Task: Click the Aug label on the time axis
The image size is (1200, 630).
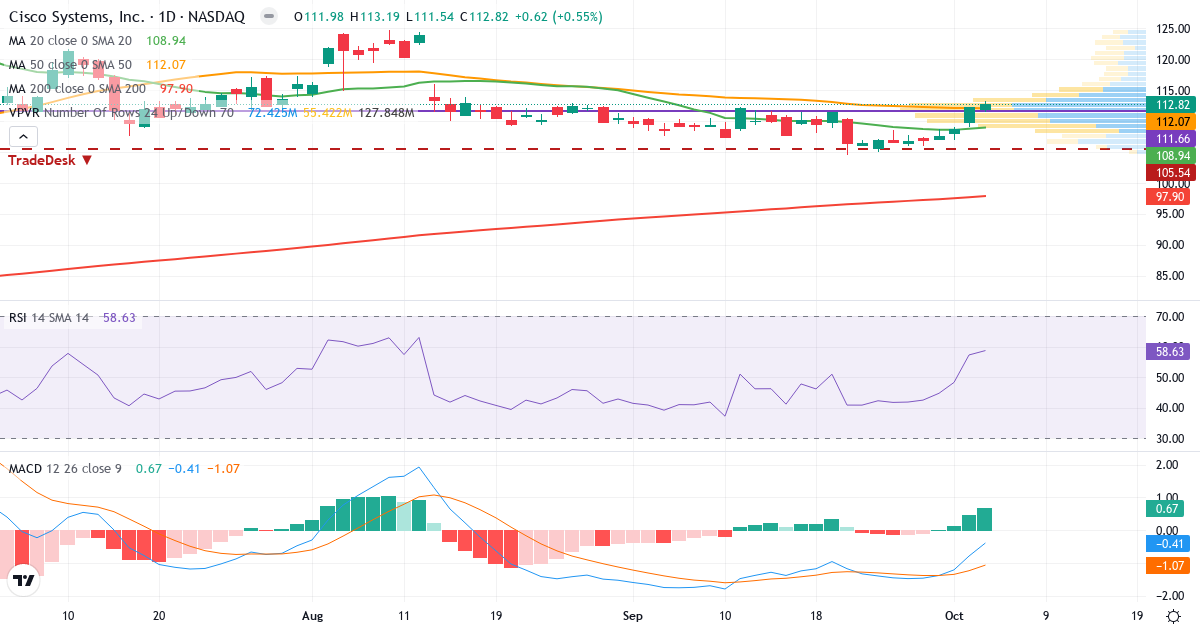Action: point(312,617)
